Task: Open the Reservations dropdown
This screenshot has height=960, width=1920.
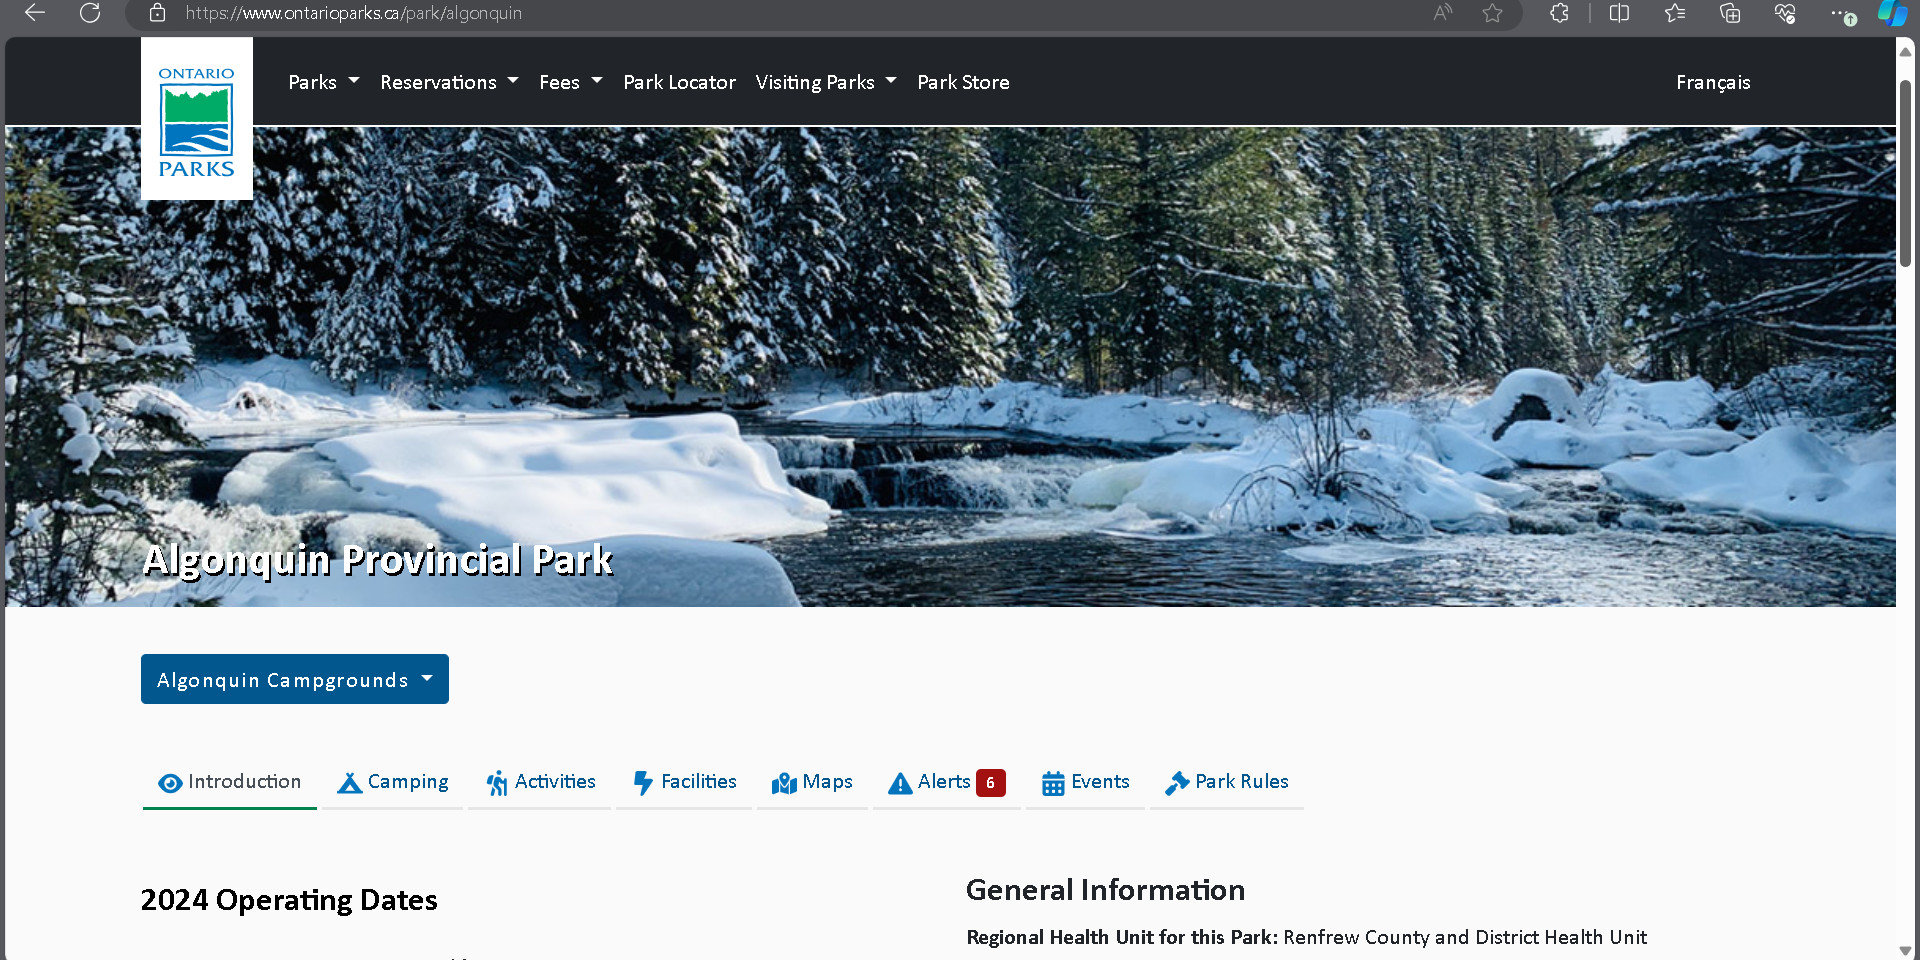Action: (449, 82)
